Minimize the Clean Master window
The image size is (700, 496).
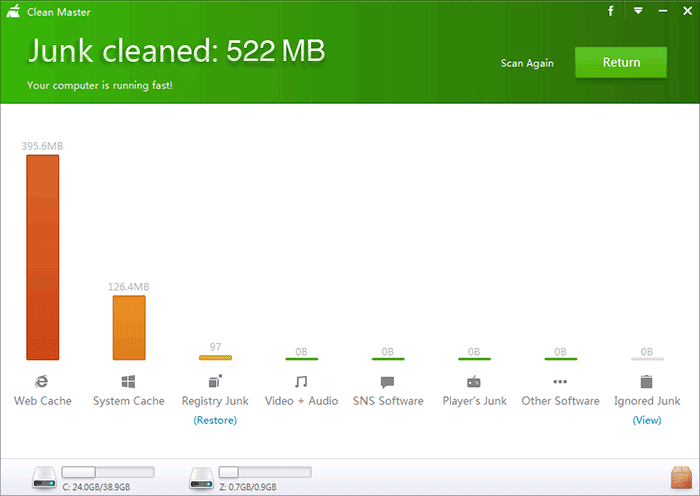(x=663, y=11)
